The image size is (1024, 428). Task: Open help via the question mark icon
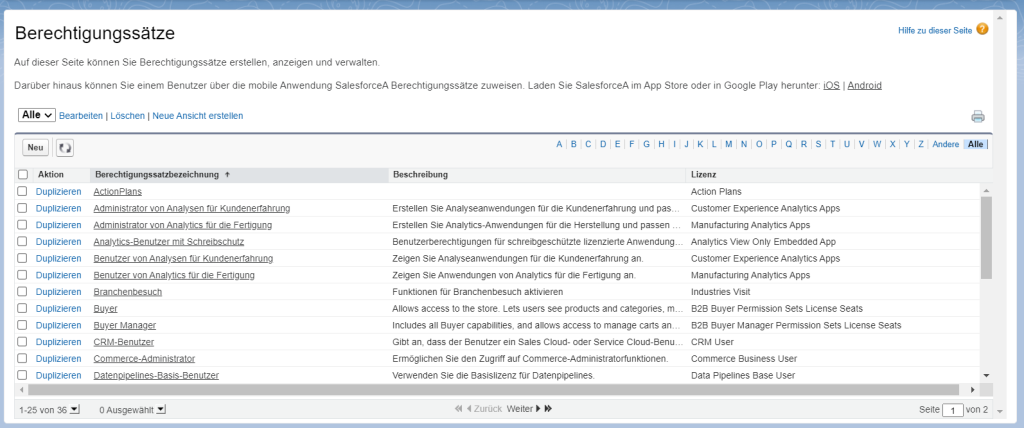coord(982,29)
